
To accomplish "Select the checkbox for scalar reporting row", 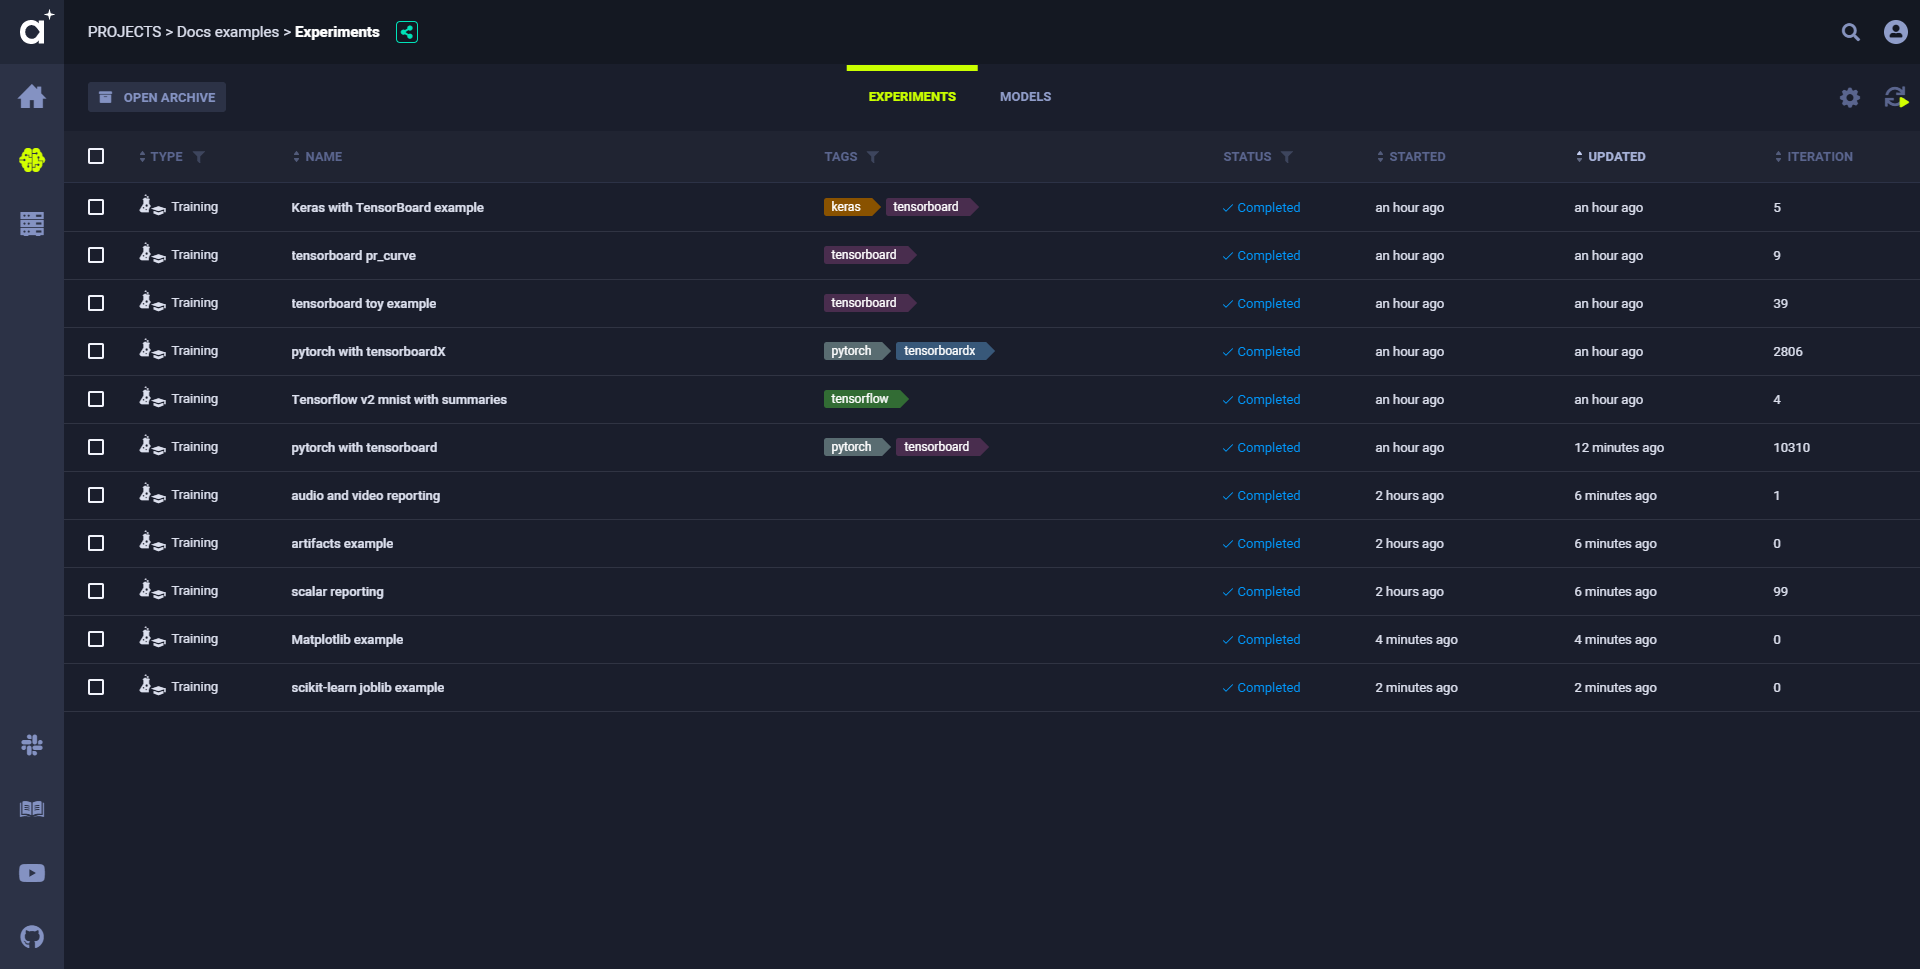I will click(96, 591).
